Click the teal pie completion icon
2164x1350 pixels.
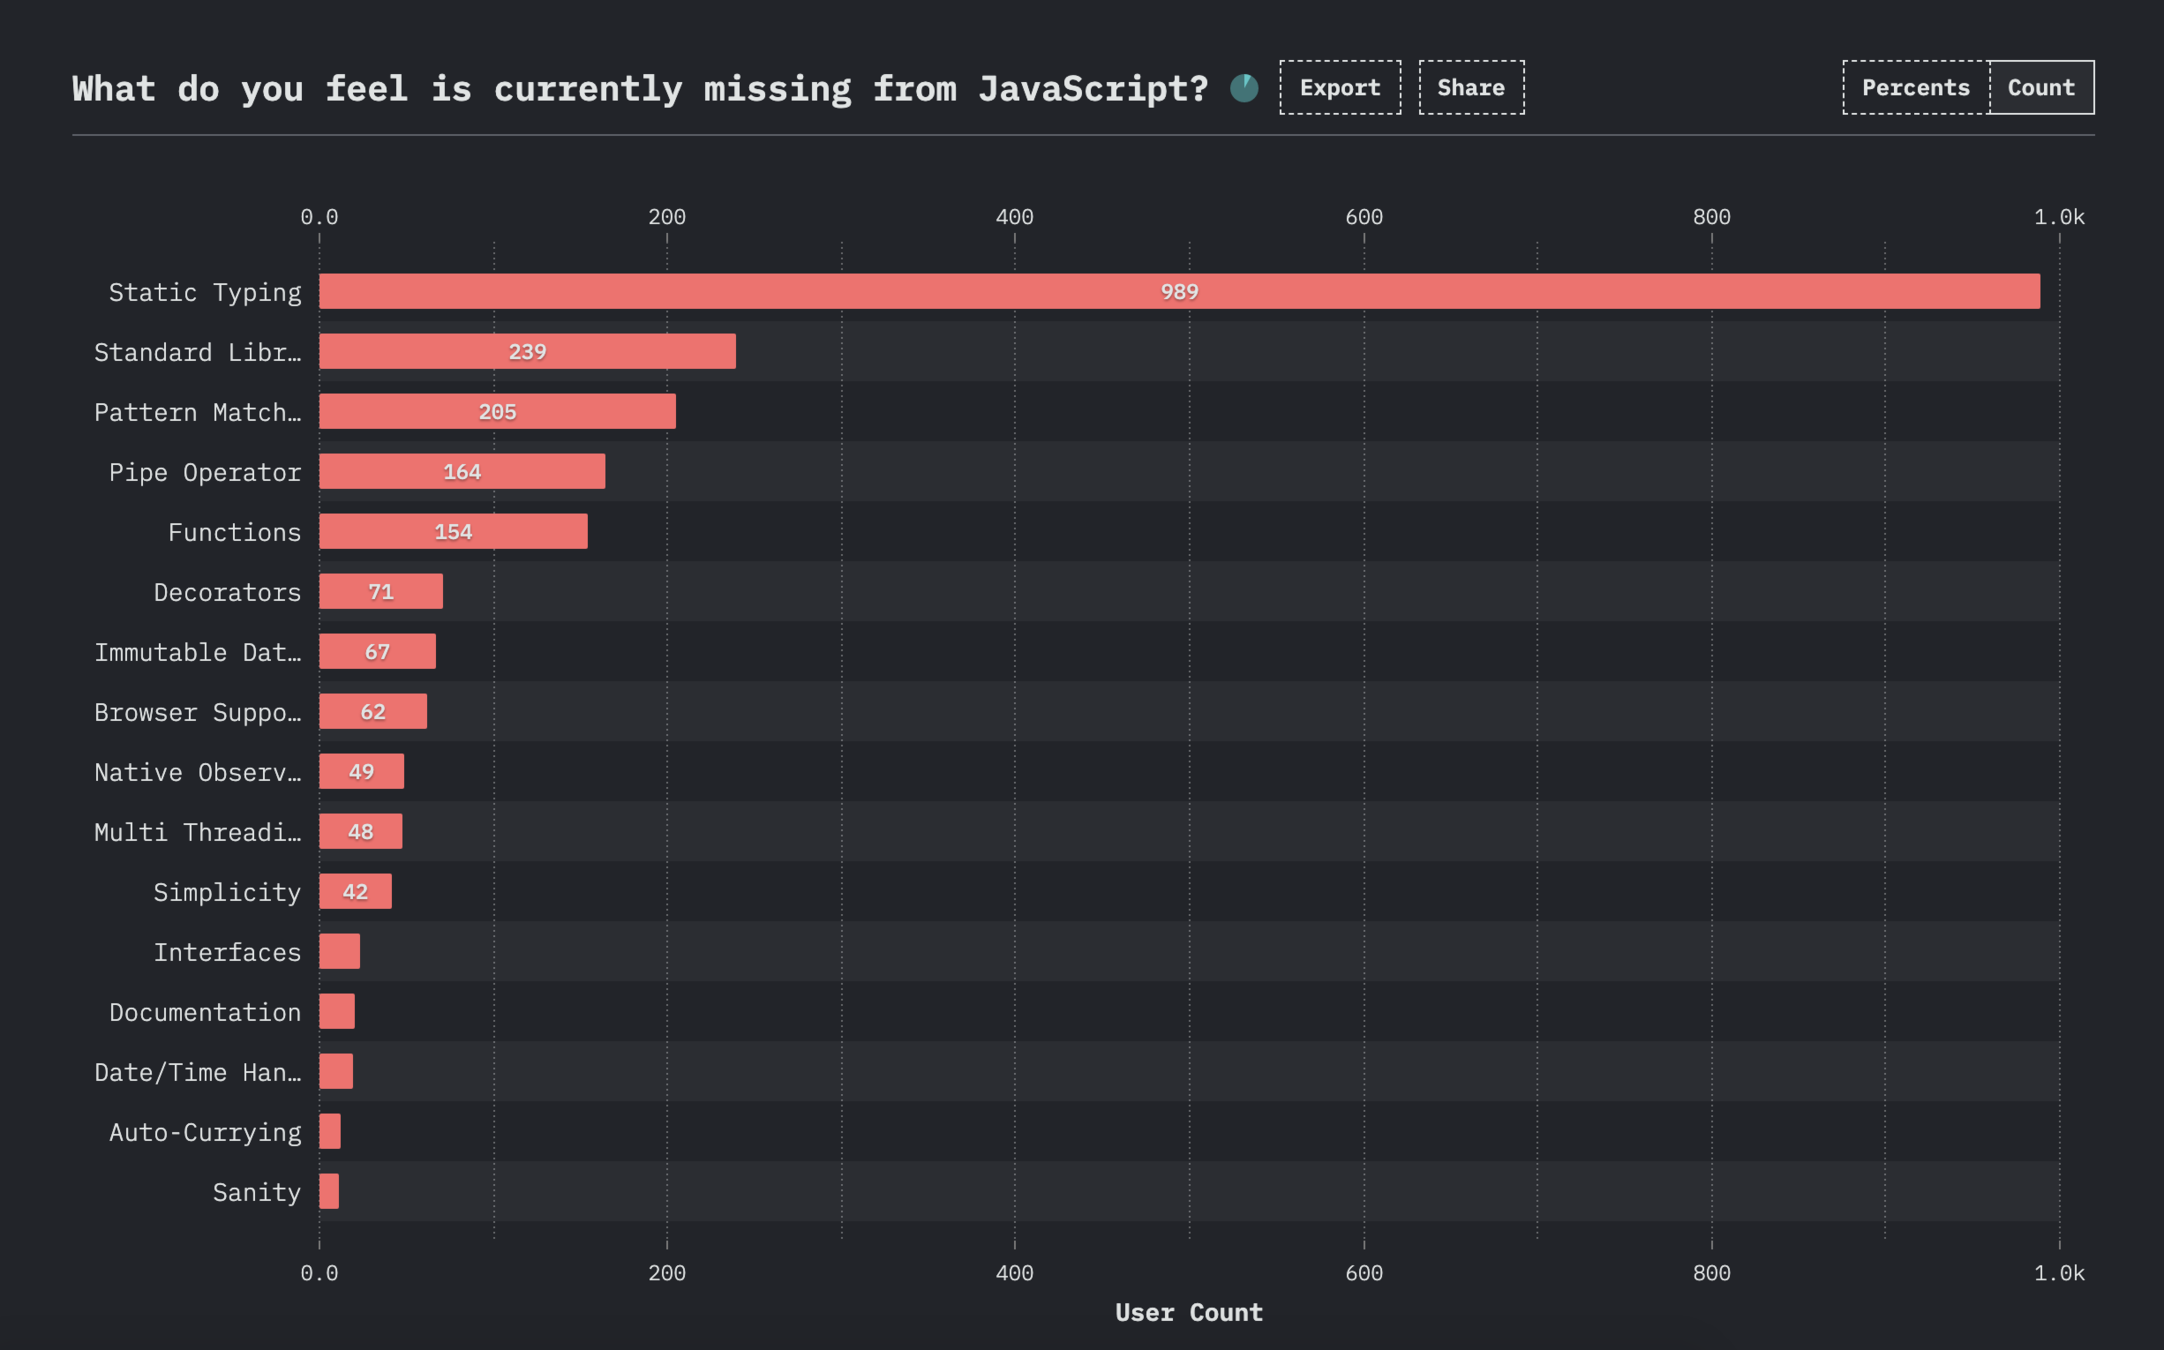(1244, 88)
